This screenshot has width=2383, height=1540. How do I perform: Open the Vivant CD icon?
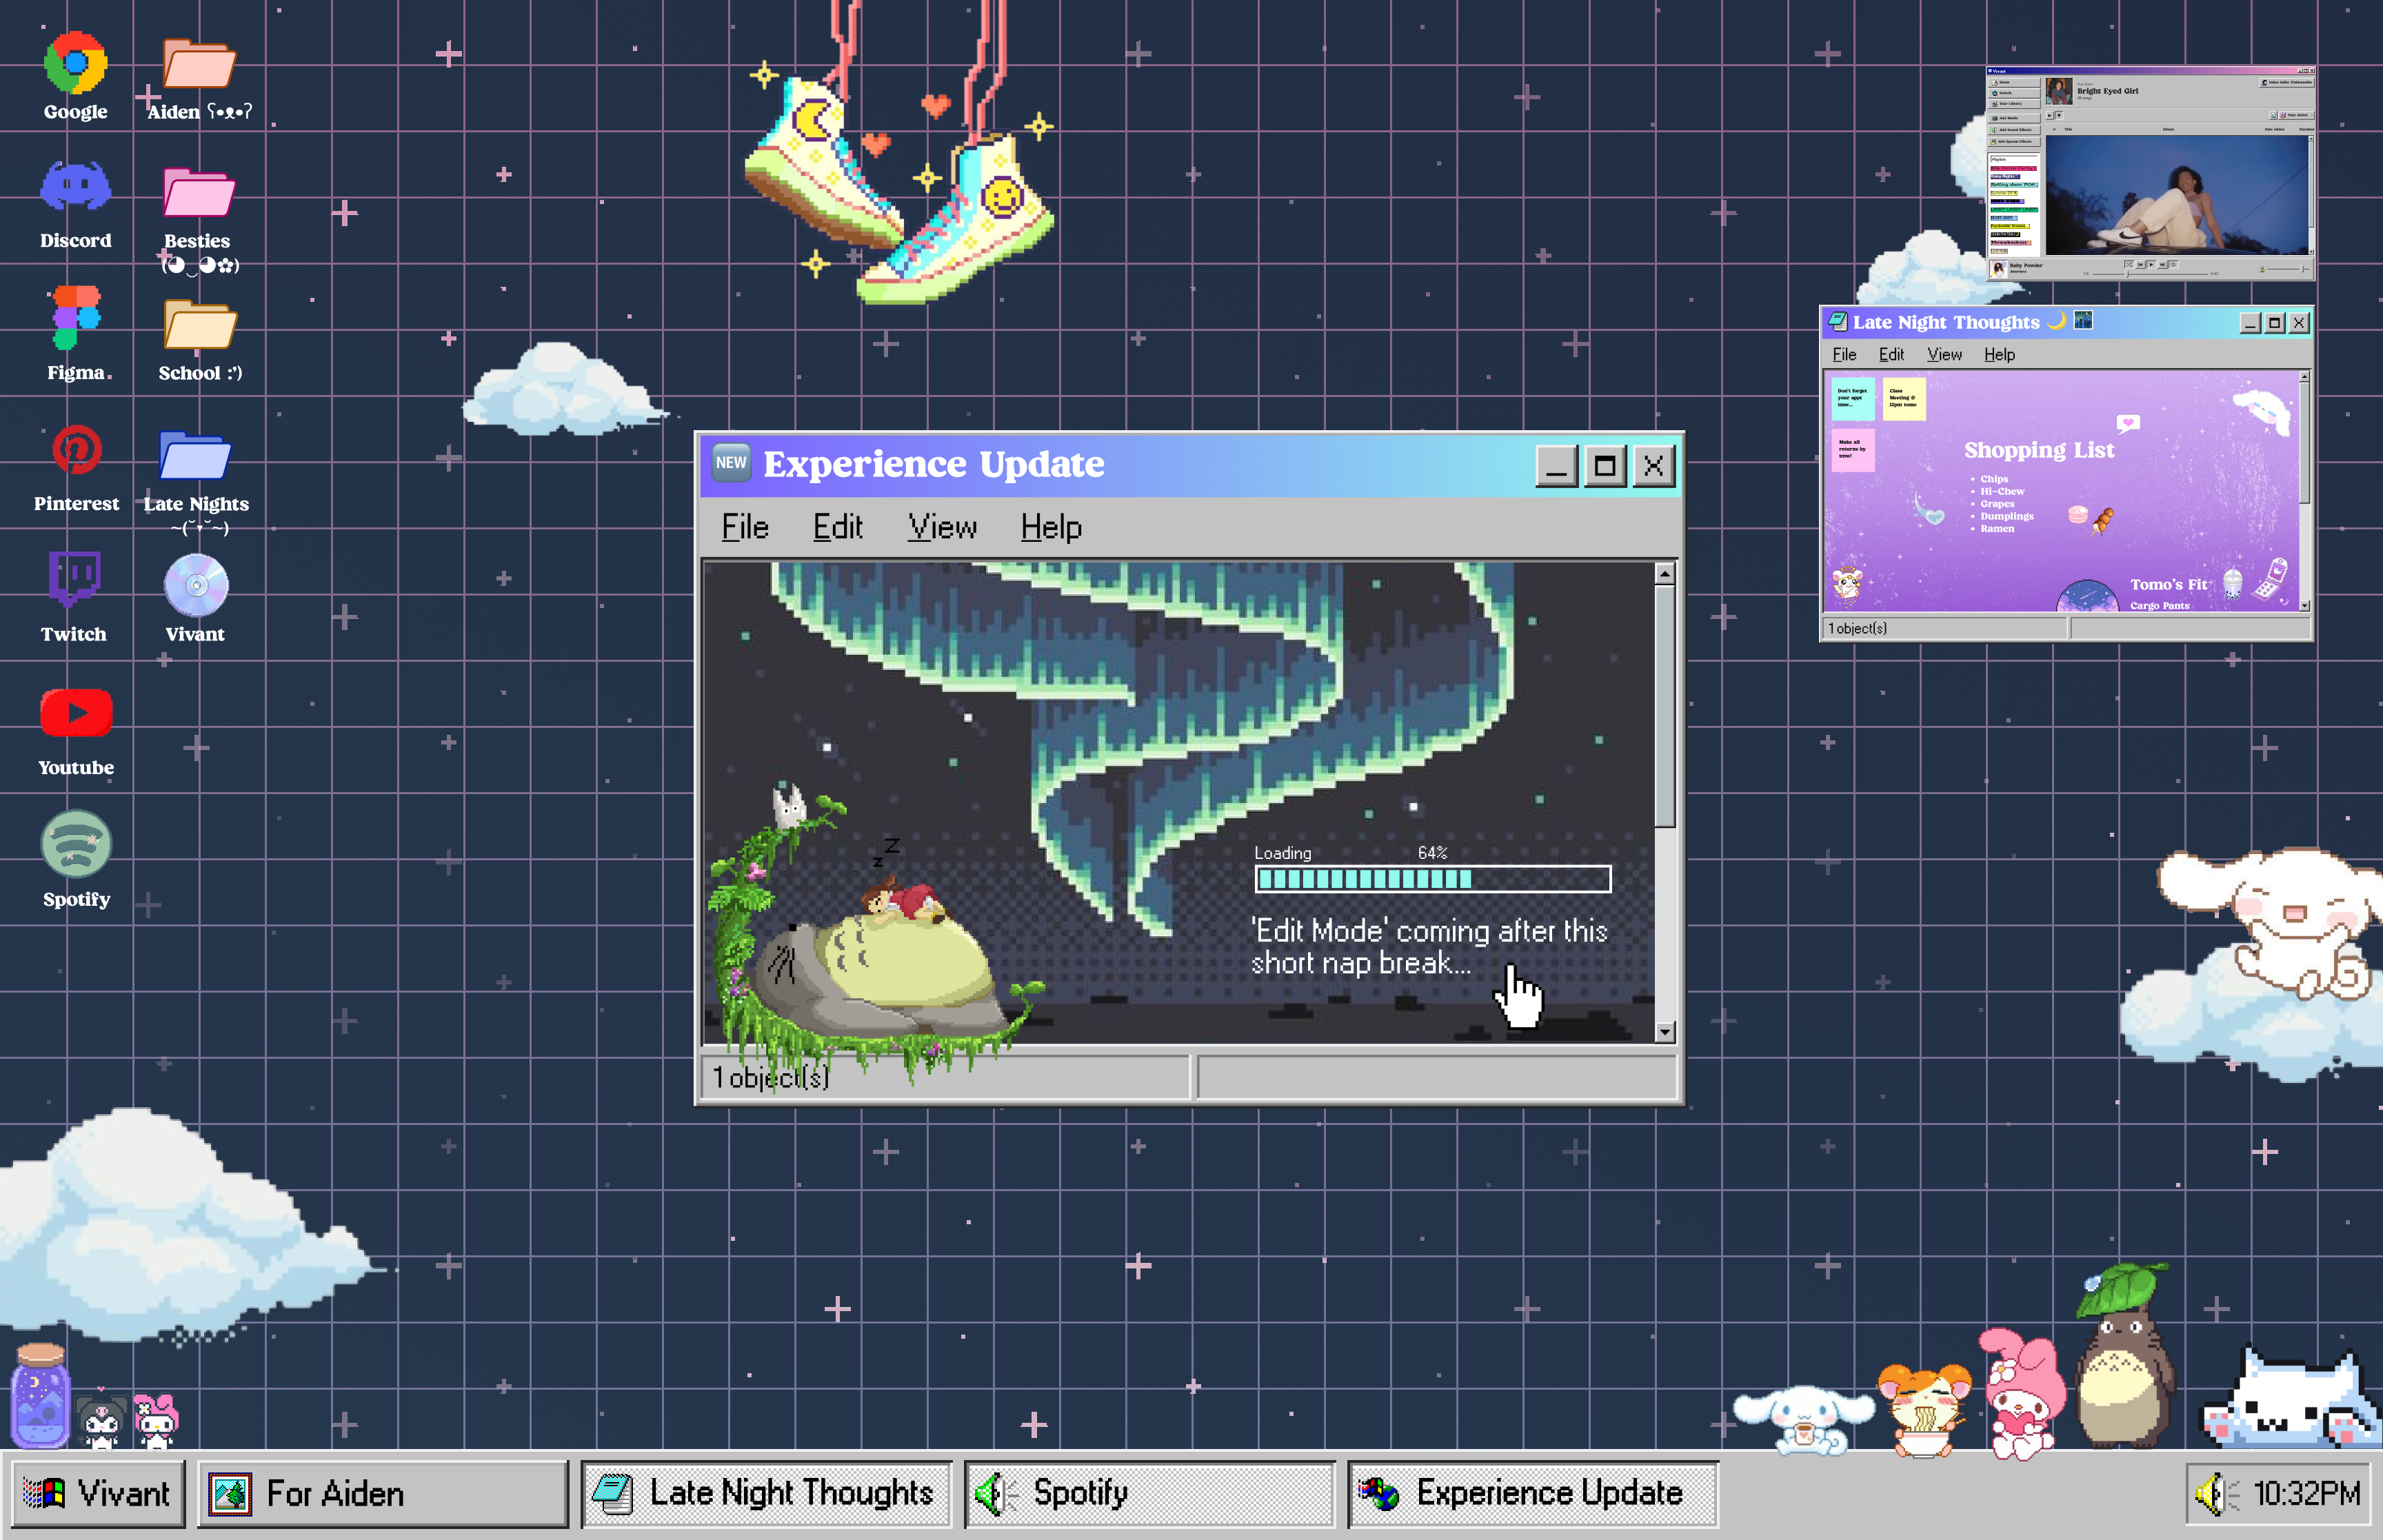click(x=196, y=585)
